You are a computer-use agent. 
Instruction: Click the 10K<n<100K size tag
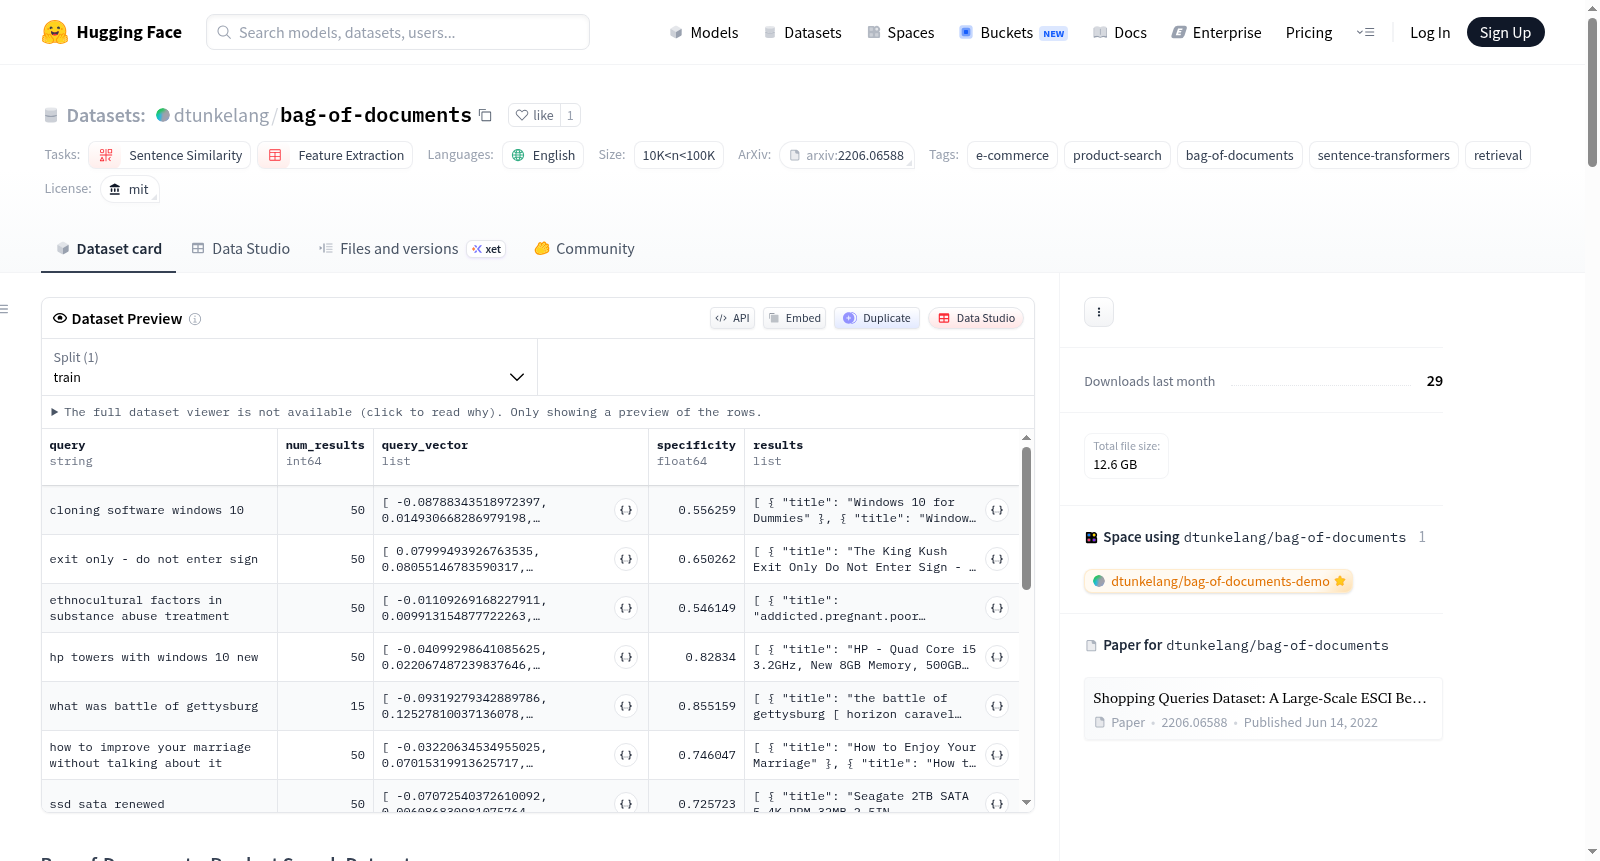point(679,155)
